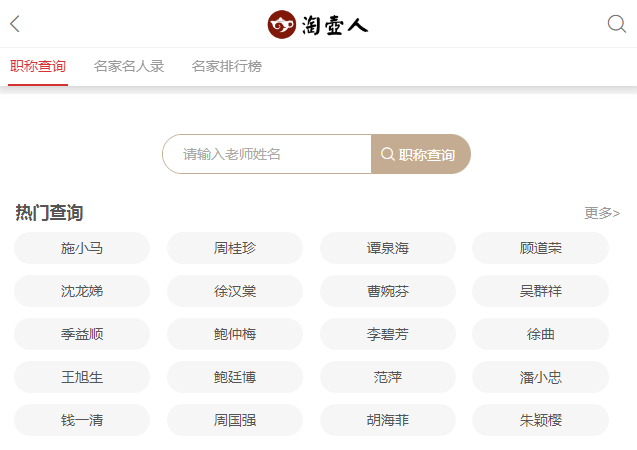Click the 顾道荣 name tag
Image resolution: width=637 pixels, height=450 pixels.
point(540,248)
